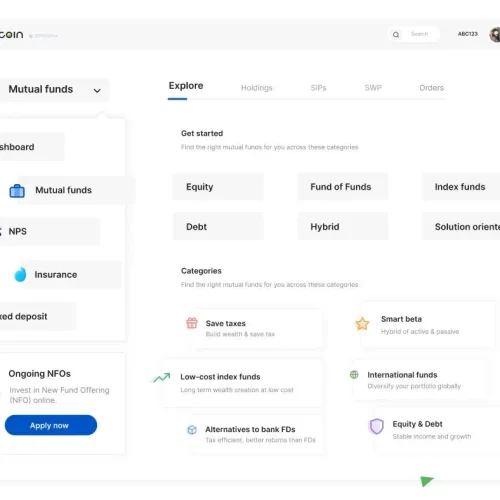Click the Low-cost index funds trend icon
This screenshot has height=500, width=500.
[x=162, y=377]
